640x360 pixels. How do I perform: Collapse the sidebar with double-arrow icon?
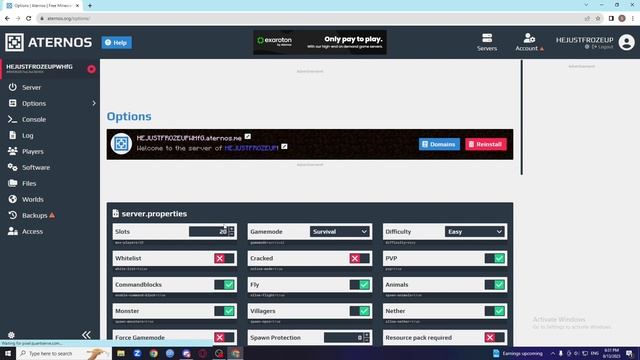[x=86, y=335]
